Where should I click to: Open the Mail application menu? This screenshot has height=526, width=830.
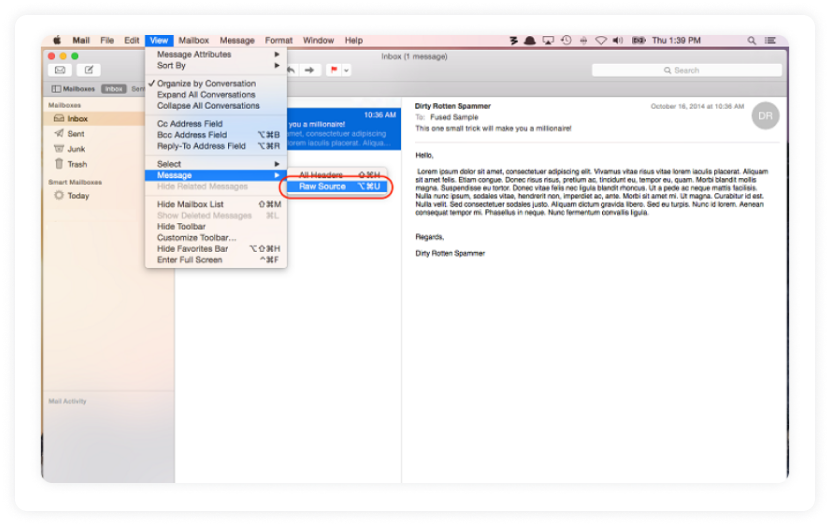click(81, 40)
